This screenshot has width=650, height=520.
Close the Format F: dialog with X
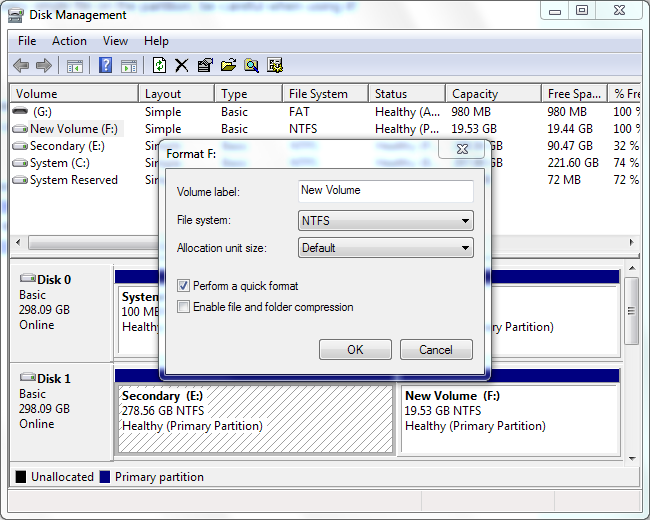[x=462, y=149]
